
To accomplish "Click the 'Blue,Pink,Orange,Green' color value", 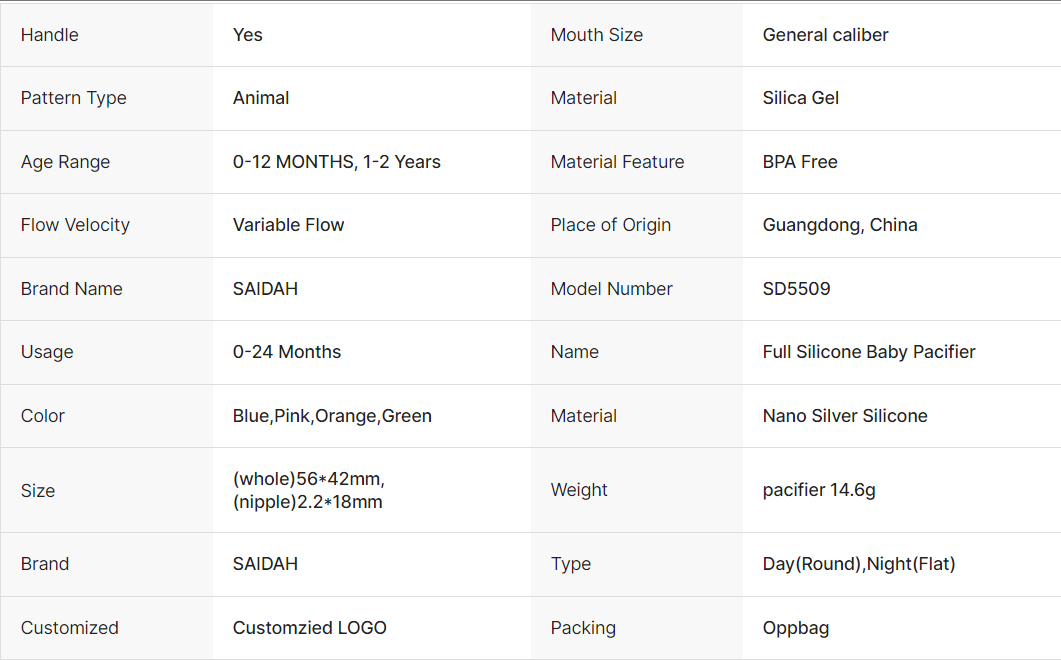I will 332,416.
